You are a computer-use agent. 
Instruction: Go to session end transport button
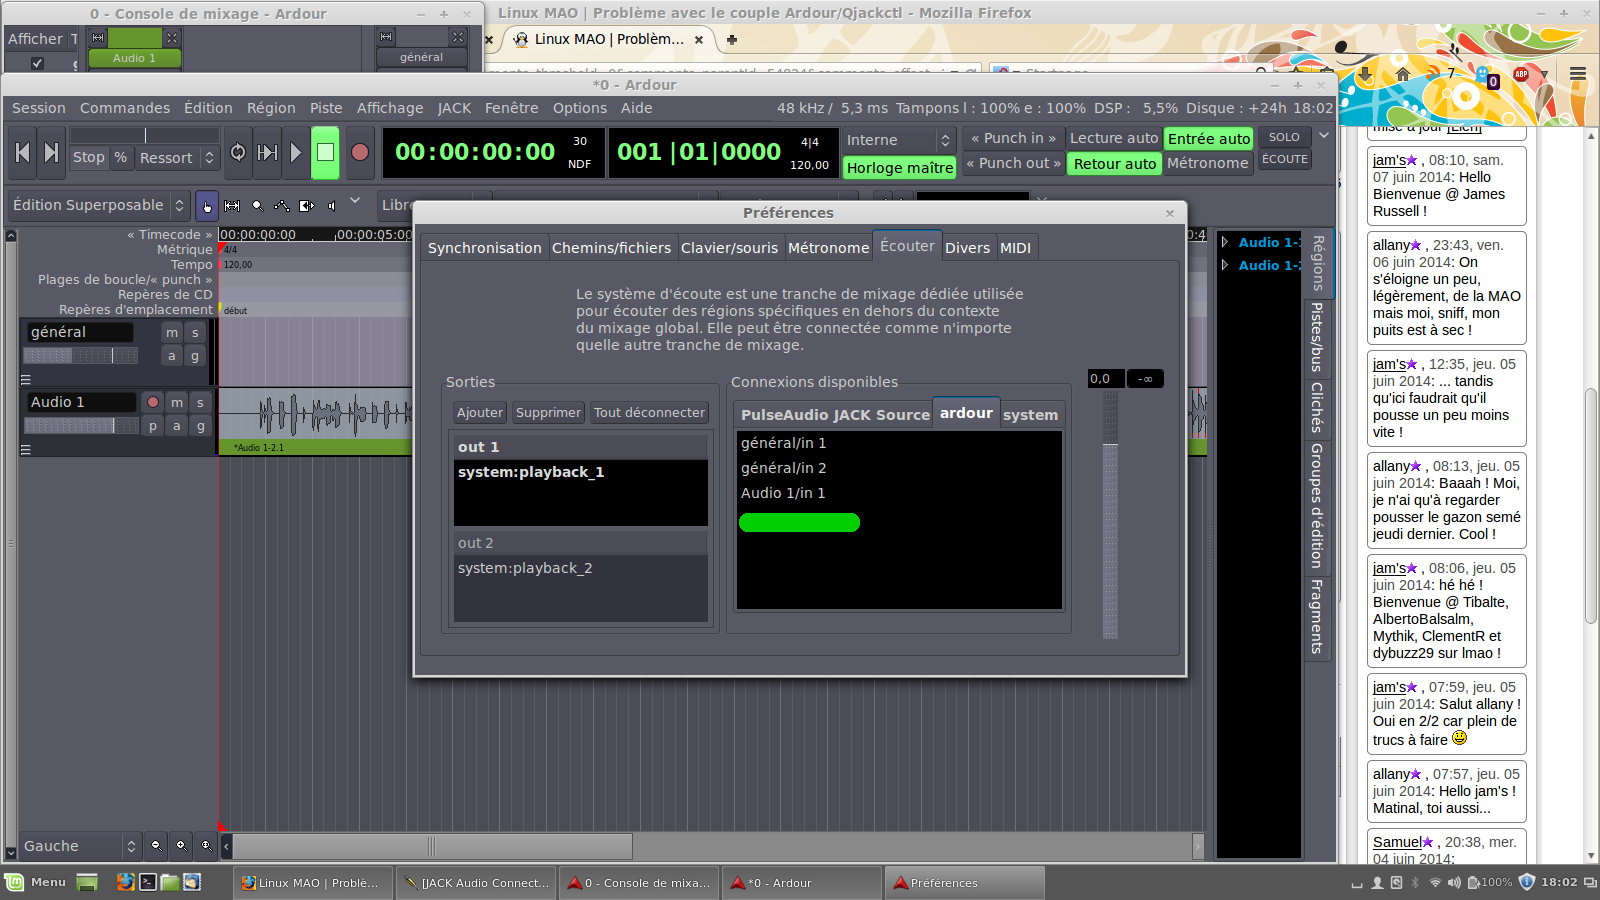52,152
